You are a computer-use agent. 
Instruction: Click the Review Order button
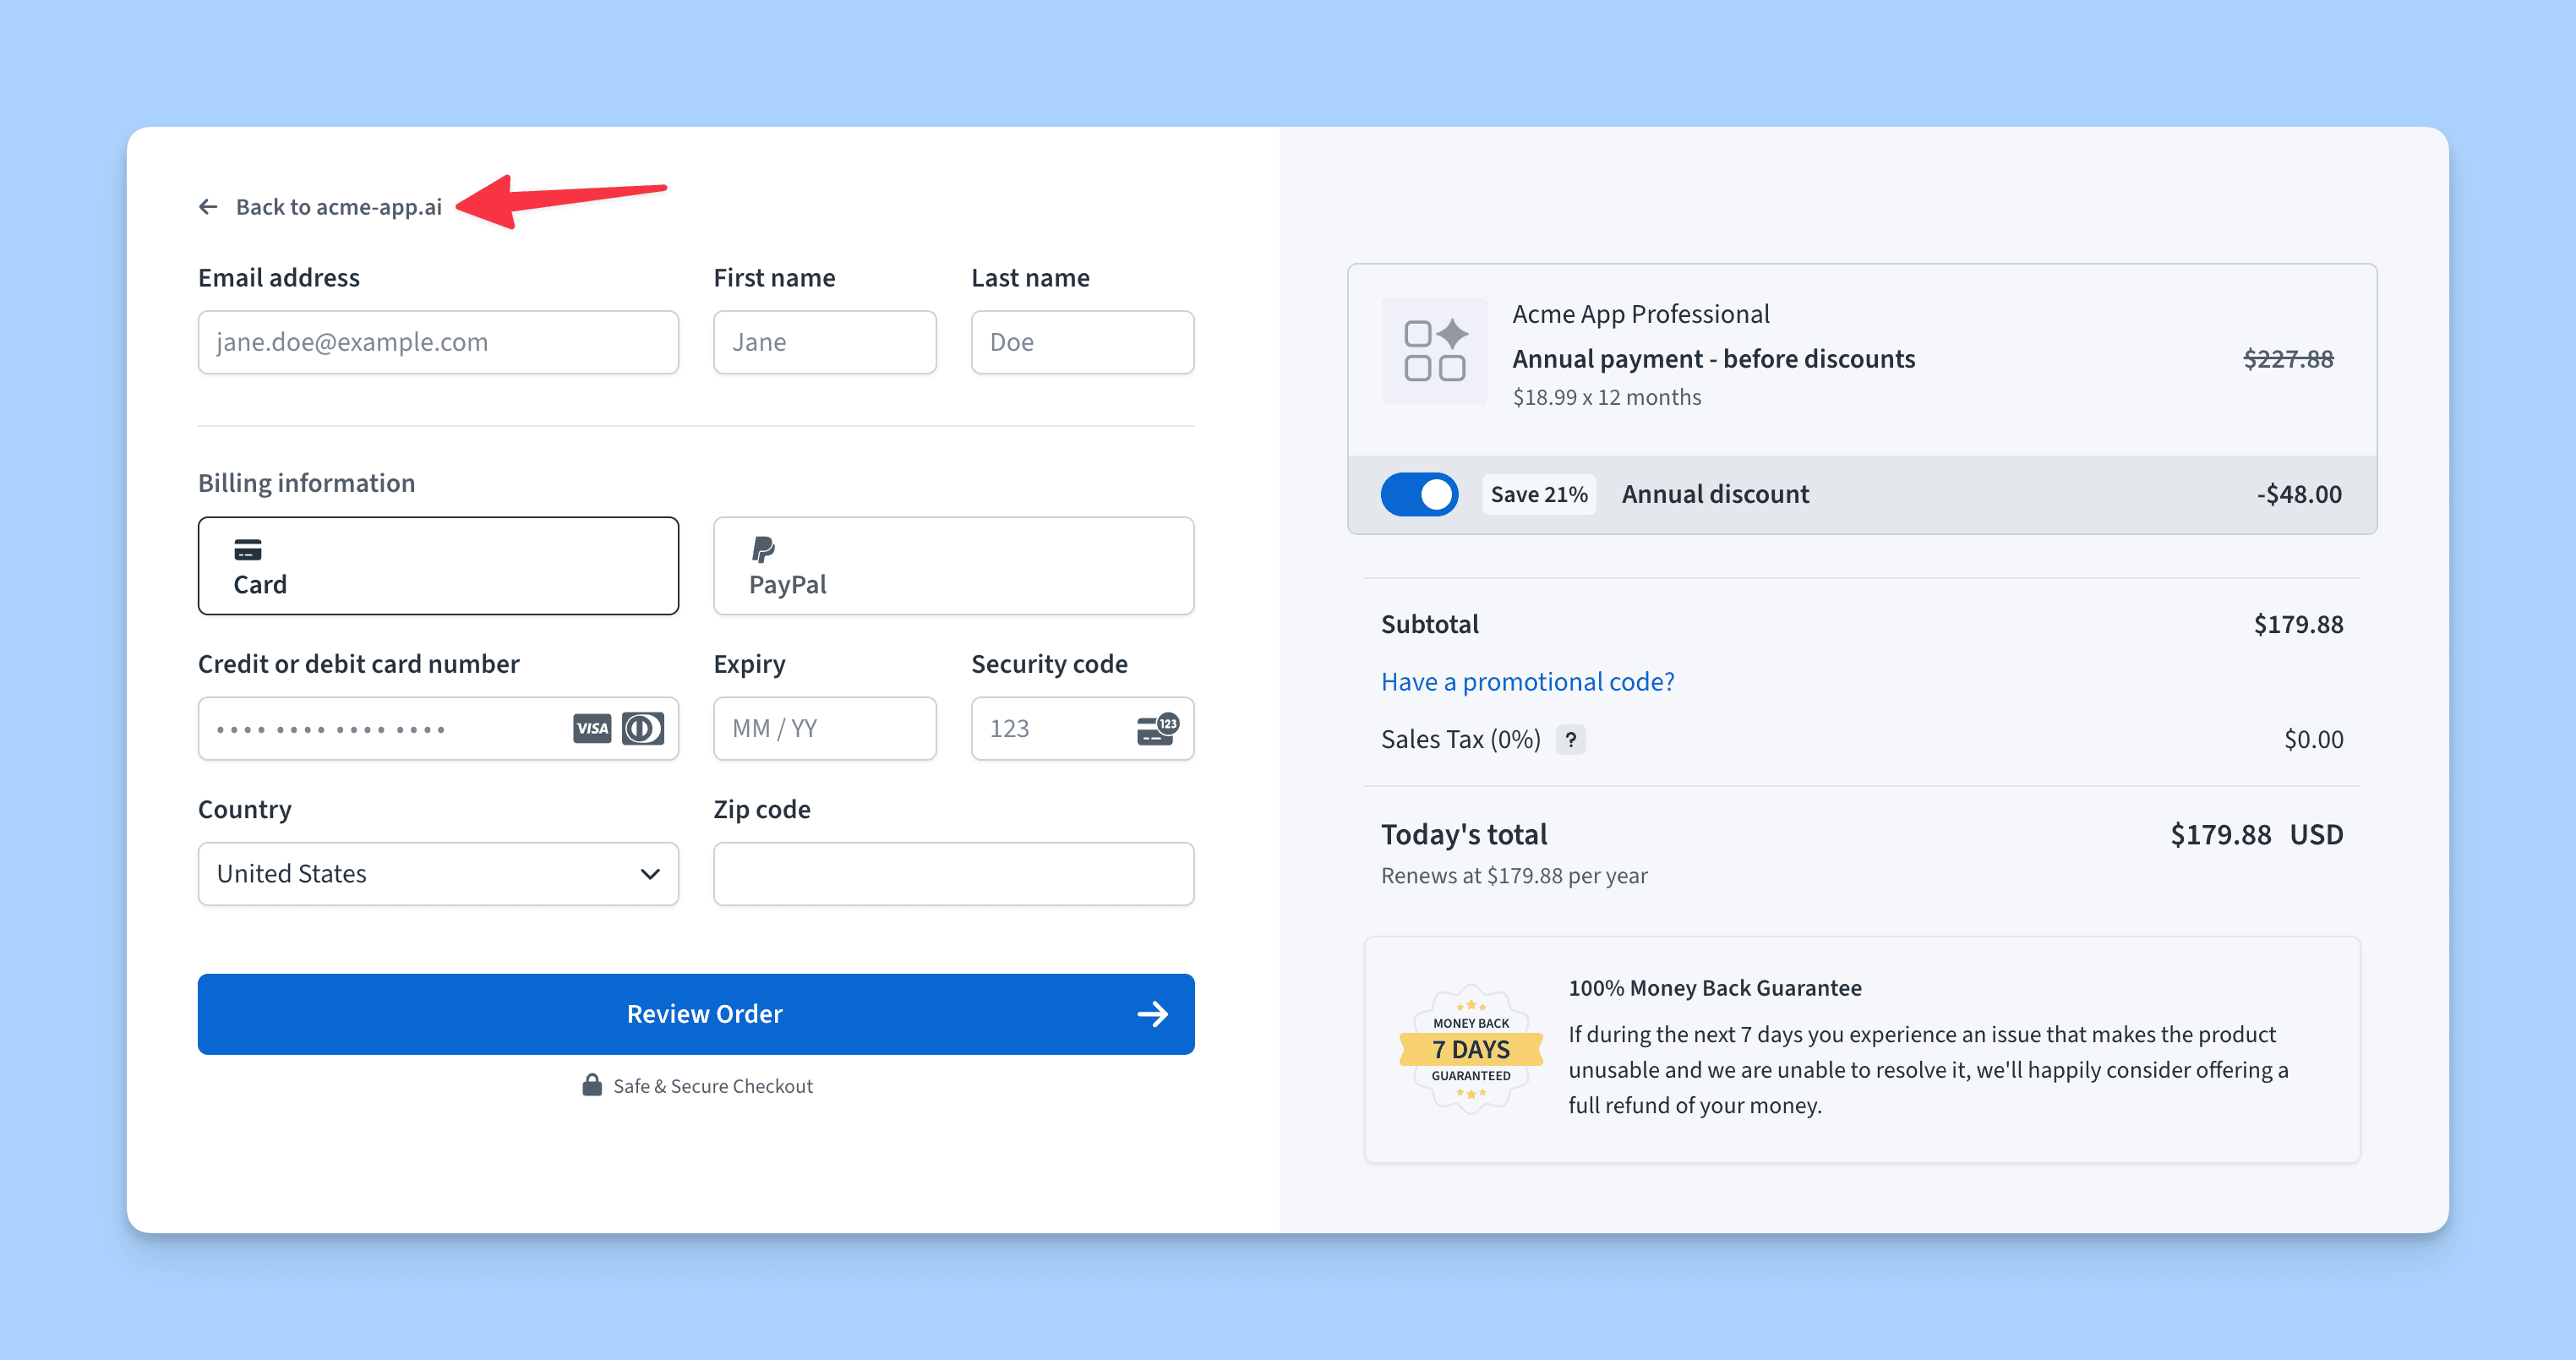pos(696,1014)
